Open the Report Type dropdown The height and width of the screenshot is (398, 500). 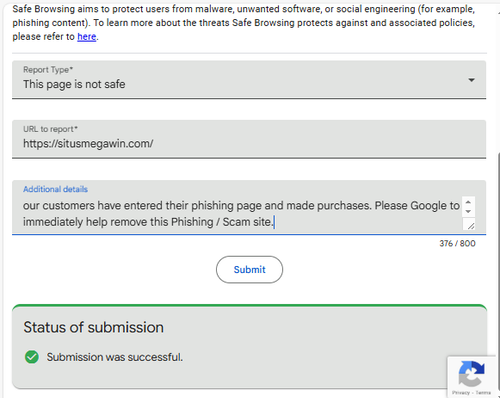249,79
